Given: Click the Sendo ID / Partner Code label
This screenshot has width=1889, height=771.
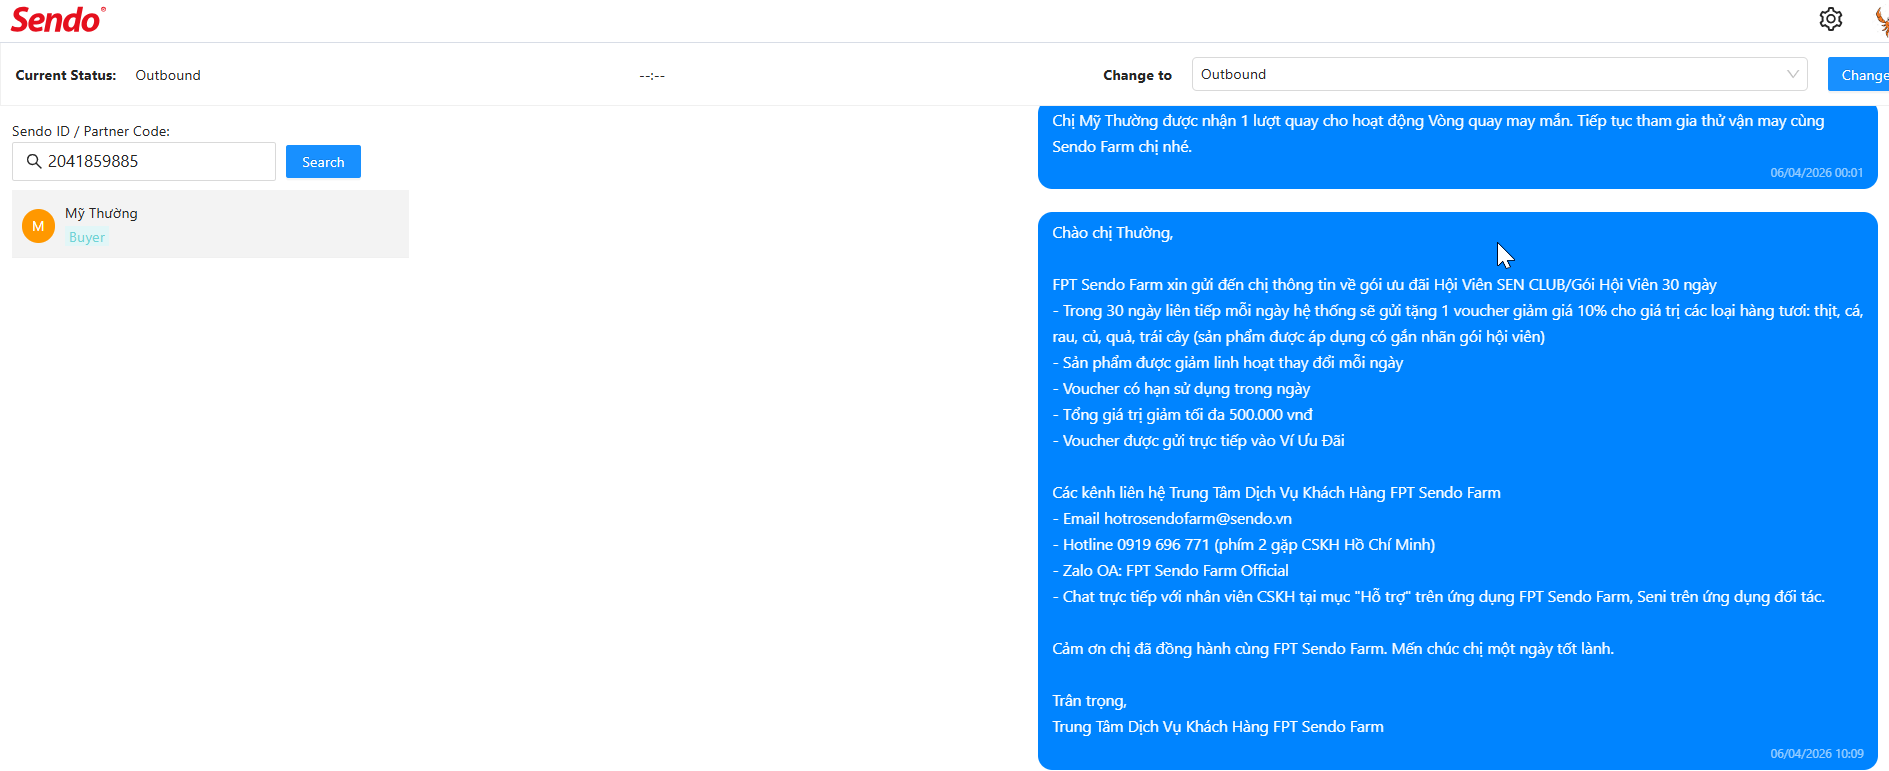Looking at the screenshot, I should [91, 131].
